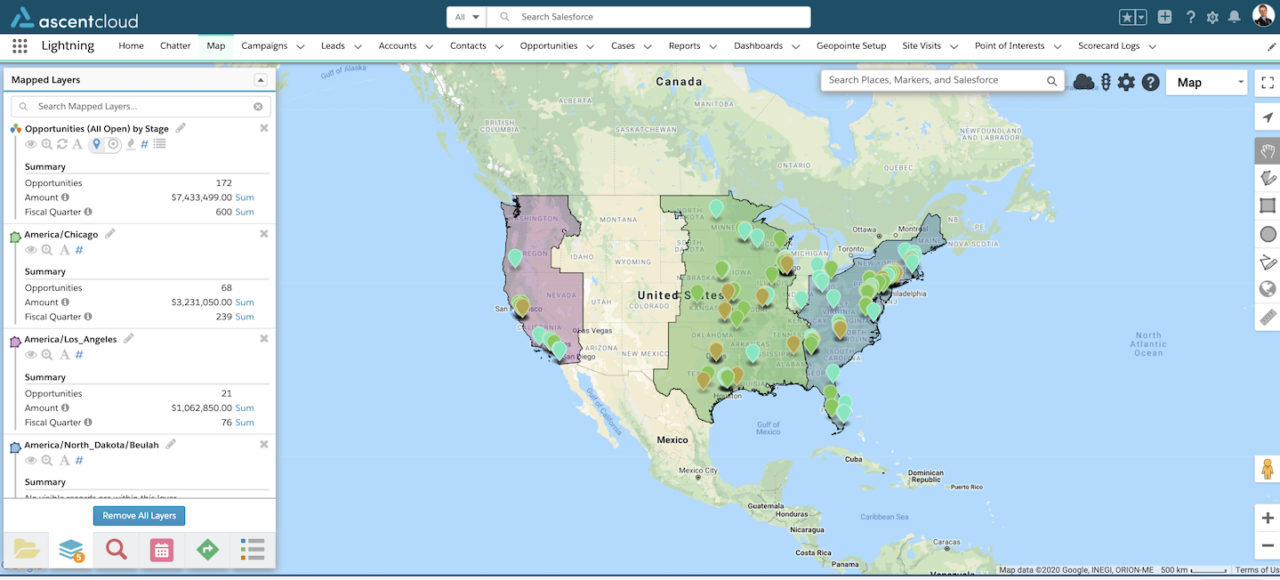Image resolution: width=1280 pixels, height=580 pixels.
Task: Open the map search tool at the bottom
Action: [x=116, y=549]
